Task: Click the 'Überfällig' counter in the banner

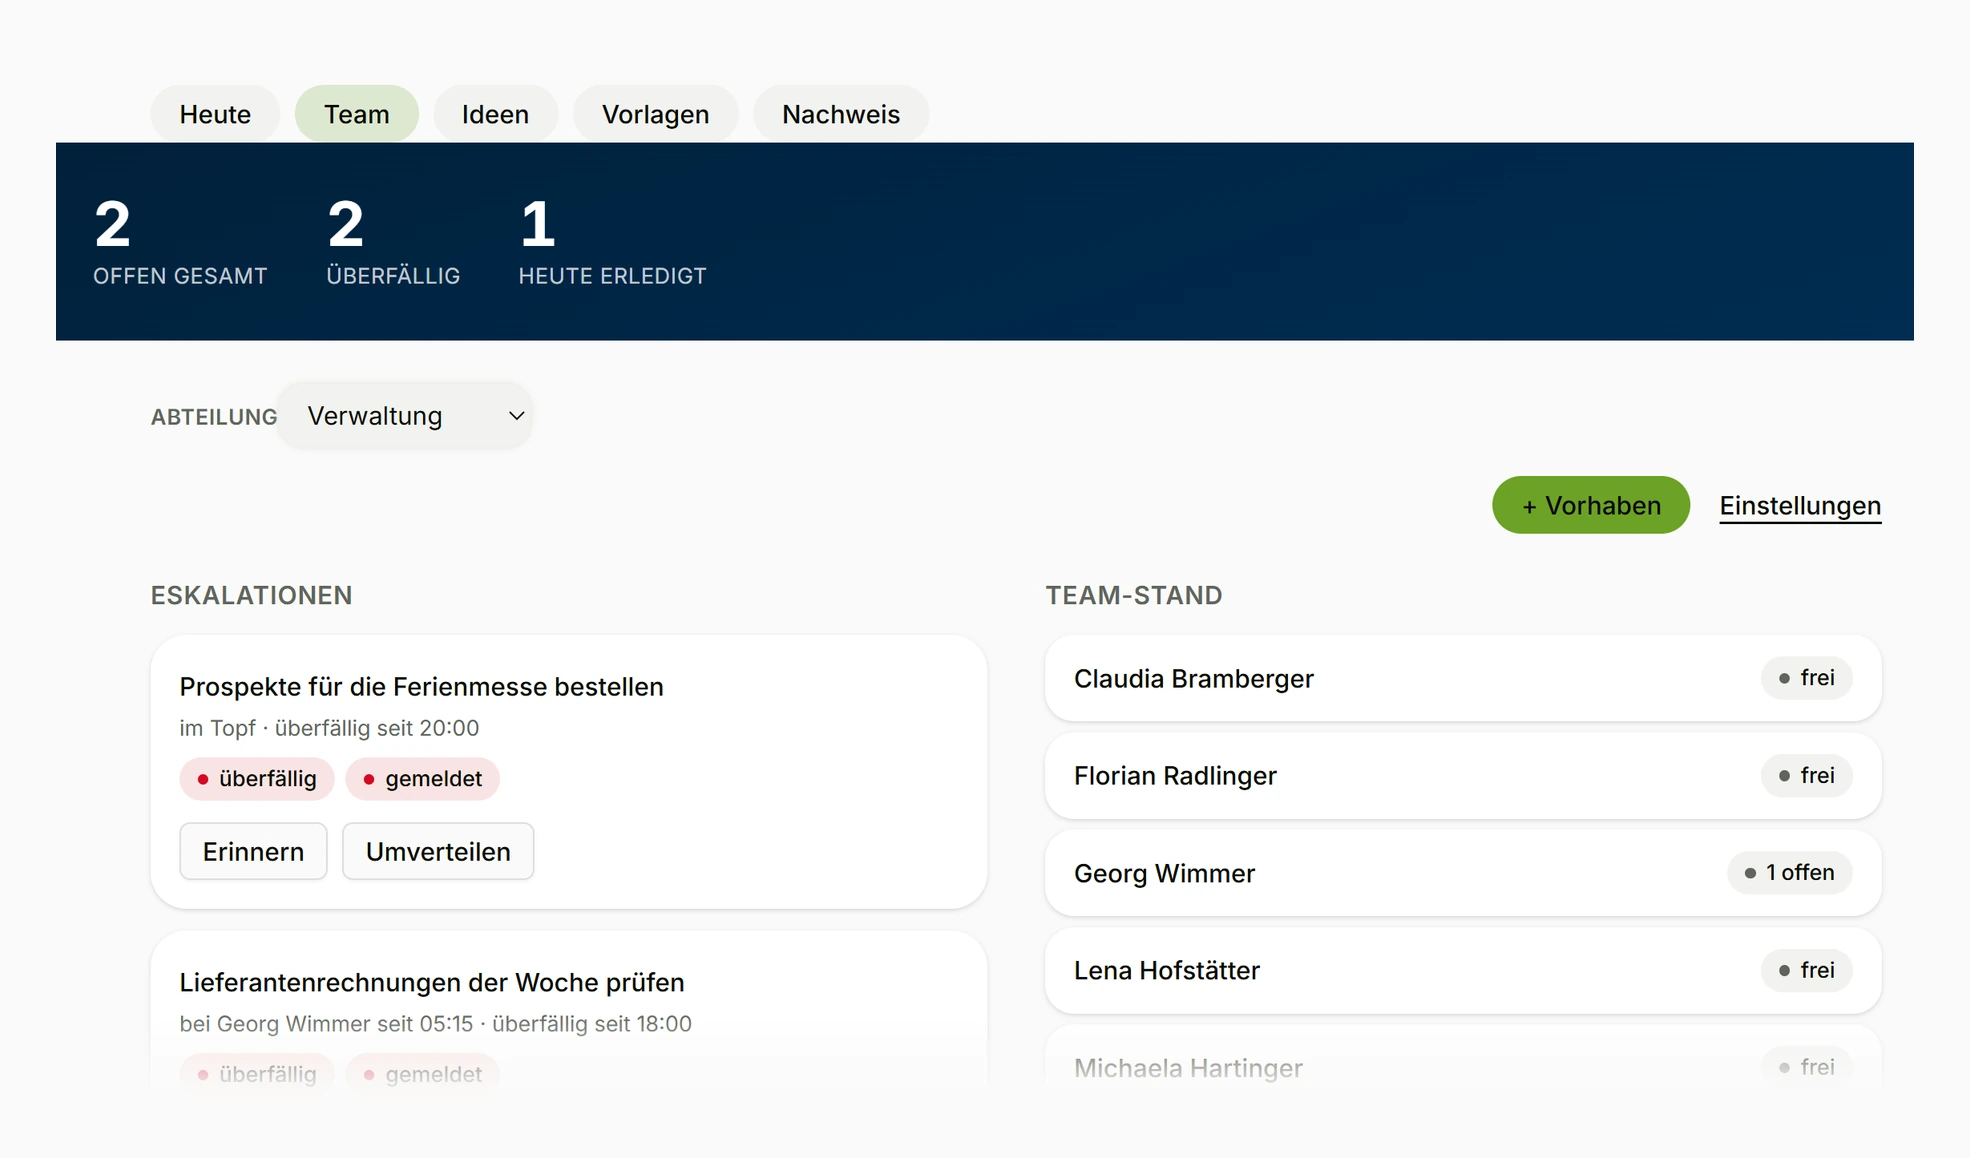Action: [393, 241]
